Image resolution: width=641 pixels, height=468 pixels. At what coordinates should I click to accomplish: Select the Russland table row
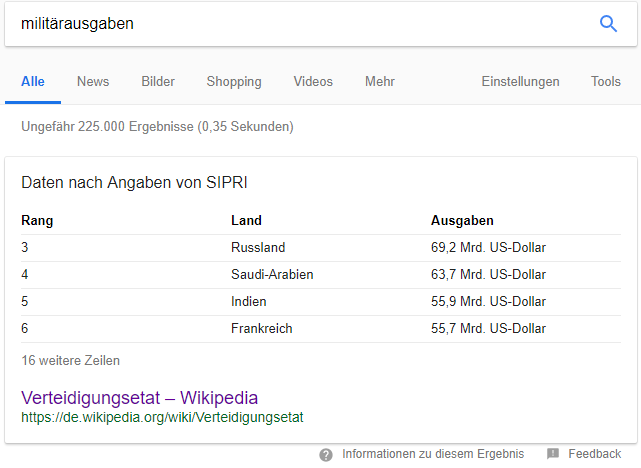click(x=321, y=248)
